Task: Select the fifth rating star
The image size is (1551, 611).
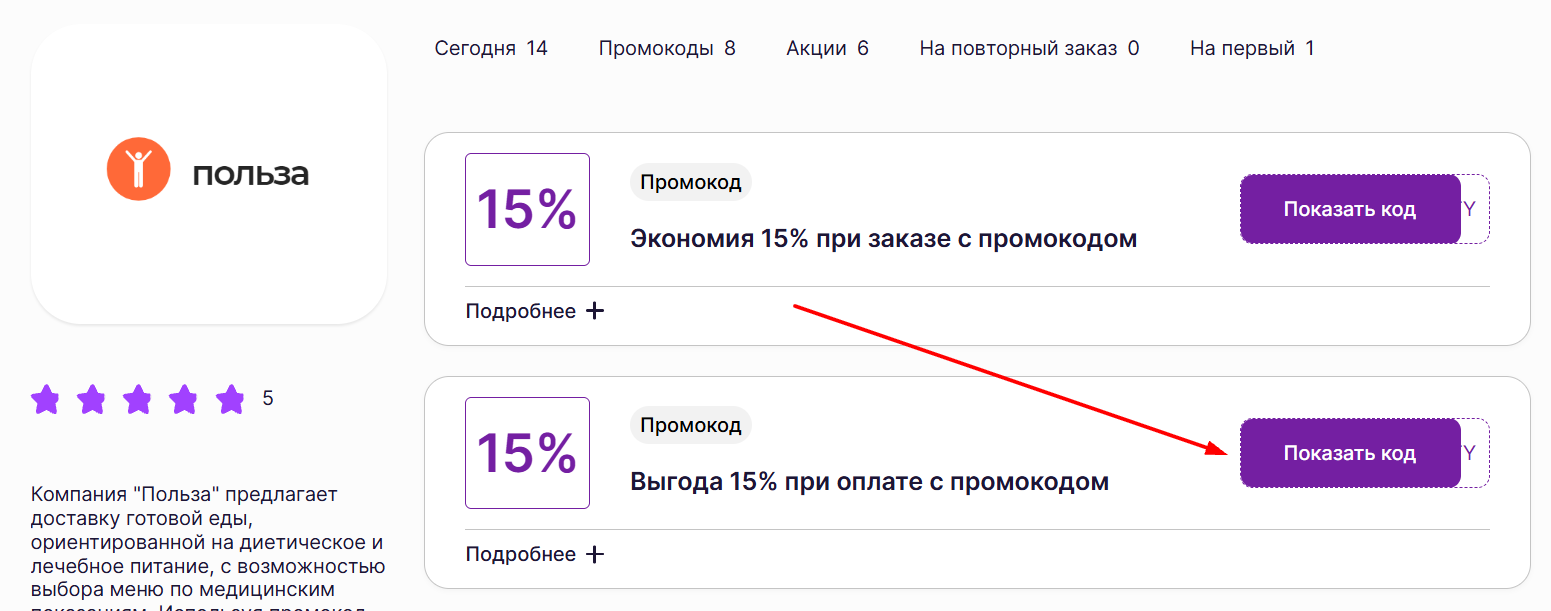Action: (x=231, y=399)
